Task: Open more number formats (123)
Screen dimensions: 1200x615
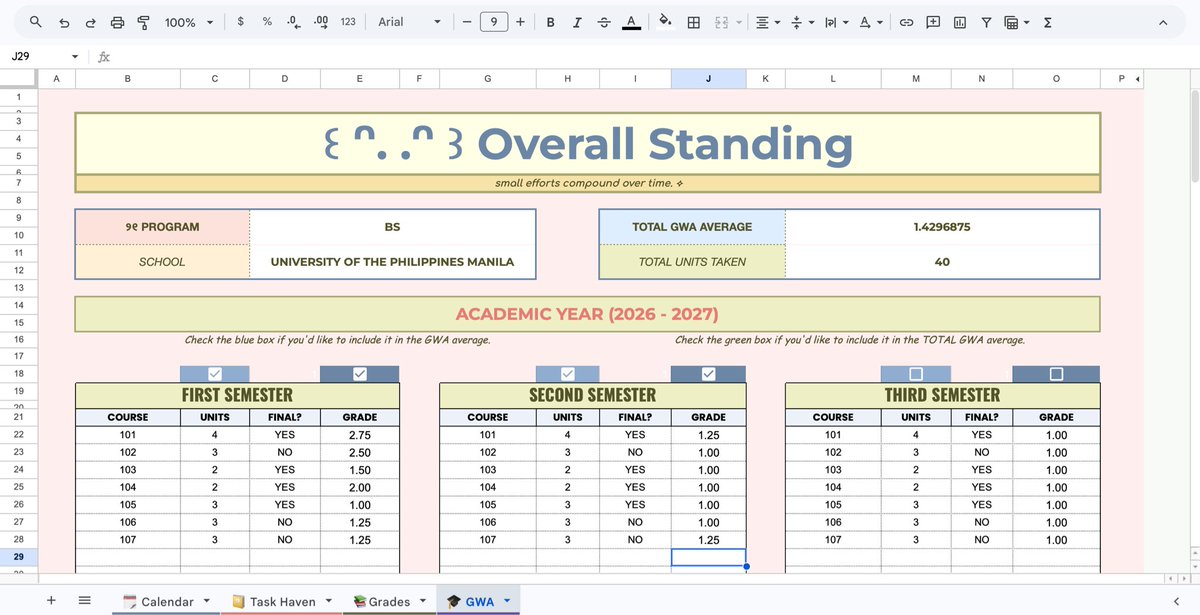Action: (x=348, y=21)
